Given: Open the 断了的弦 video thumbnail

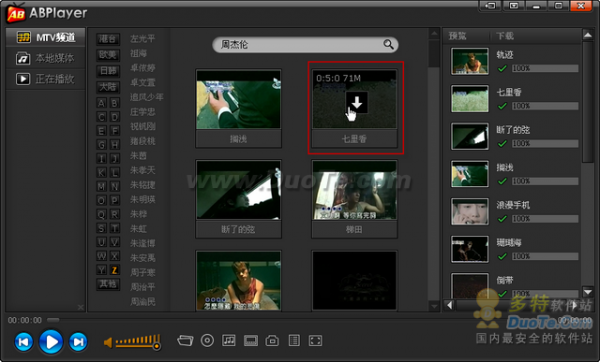Looking at the screenshot, I should click(x=238, y=190).
